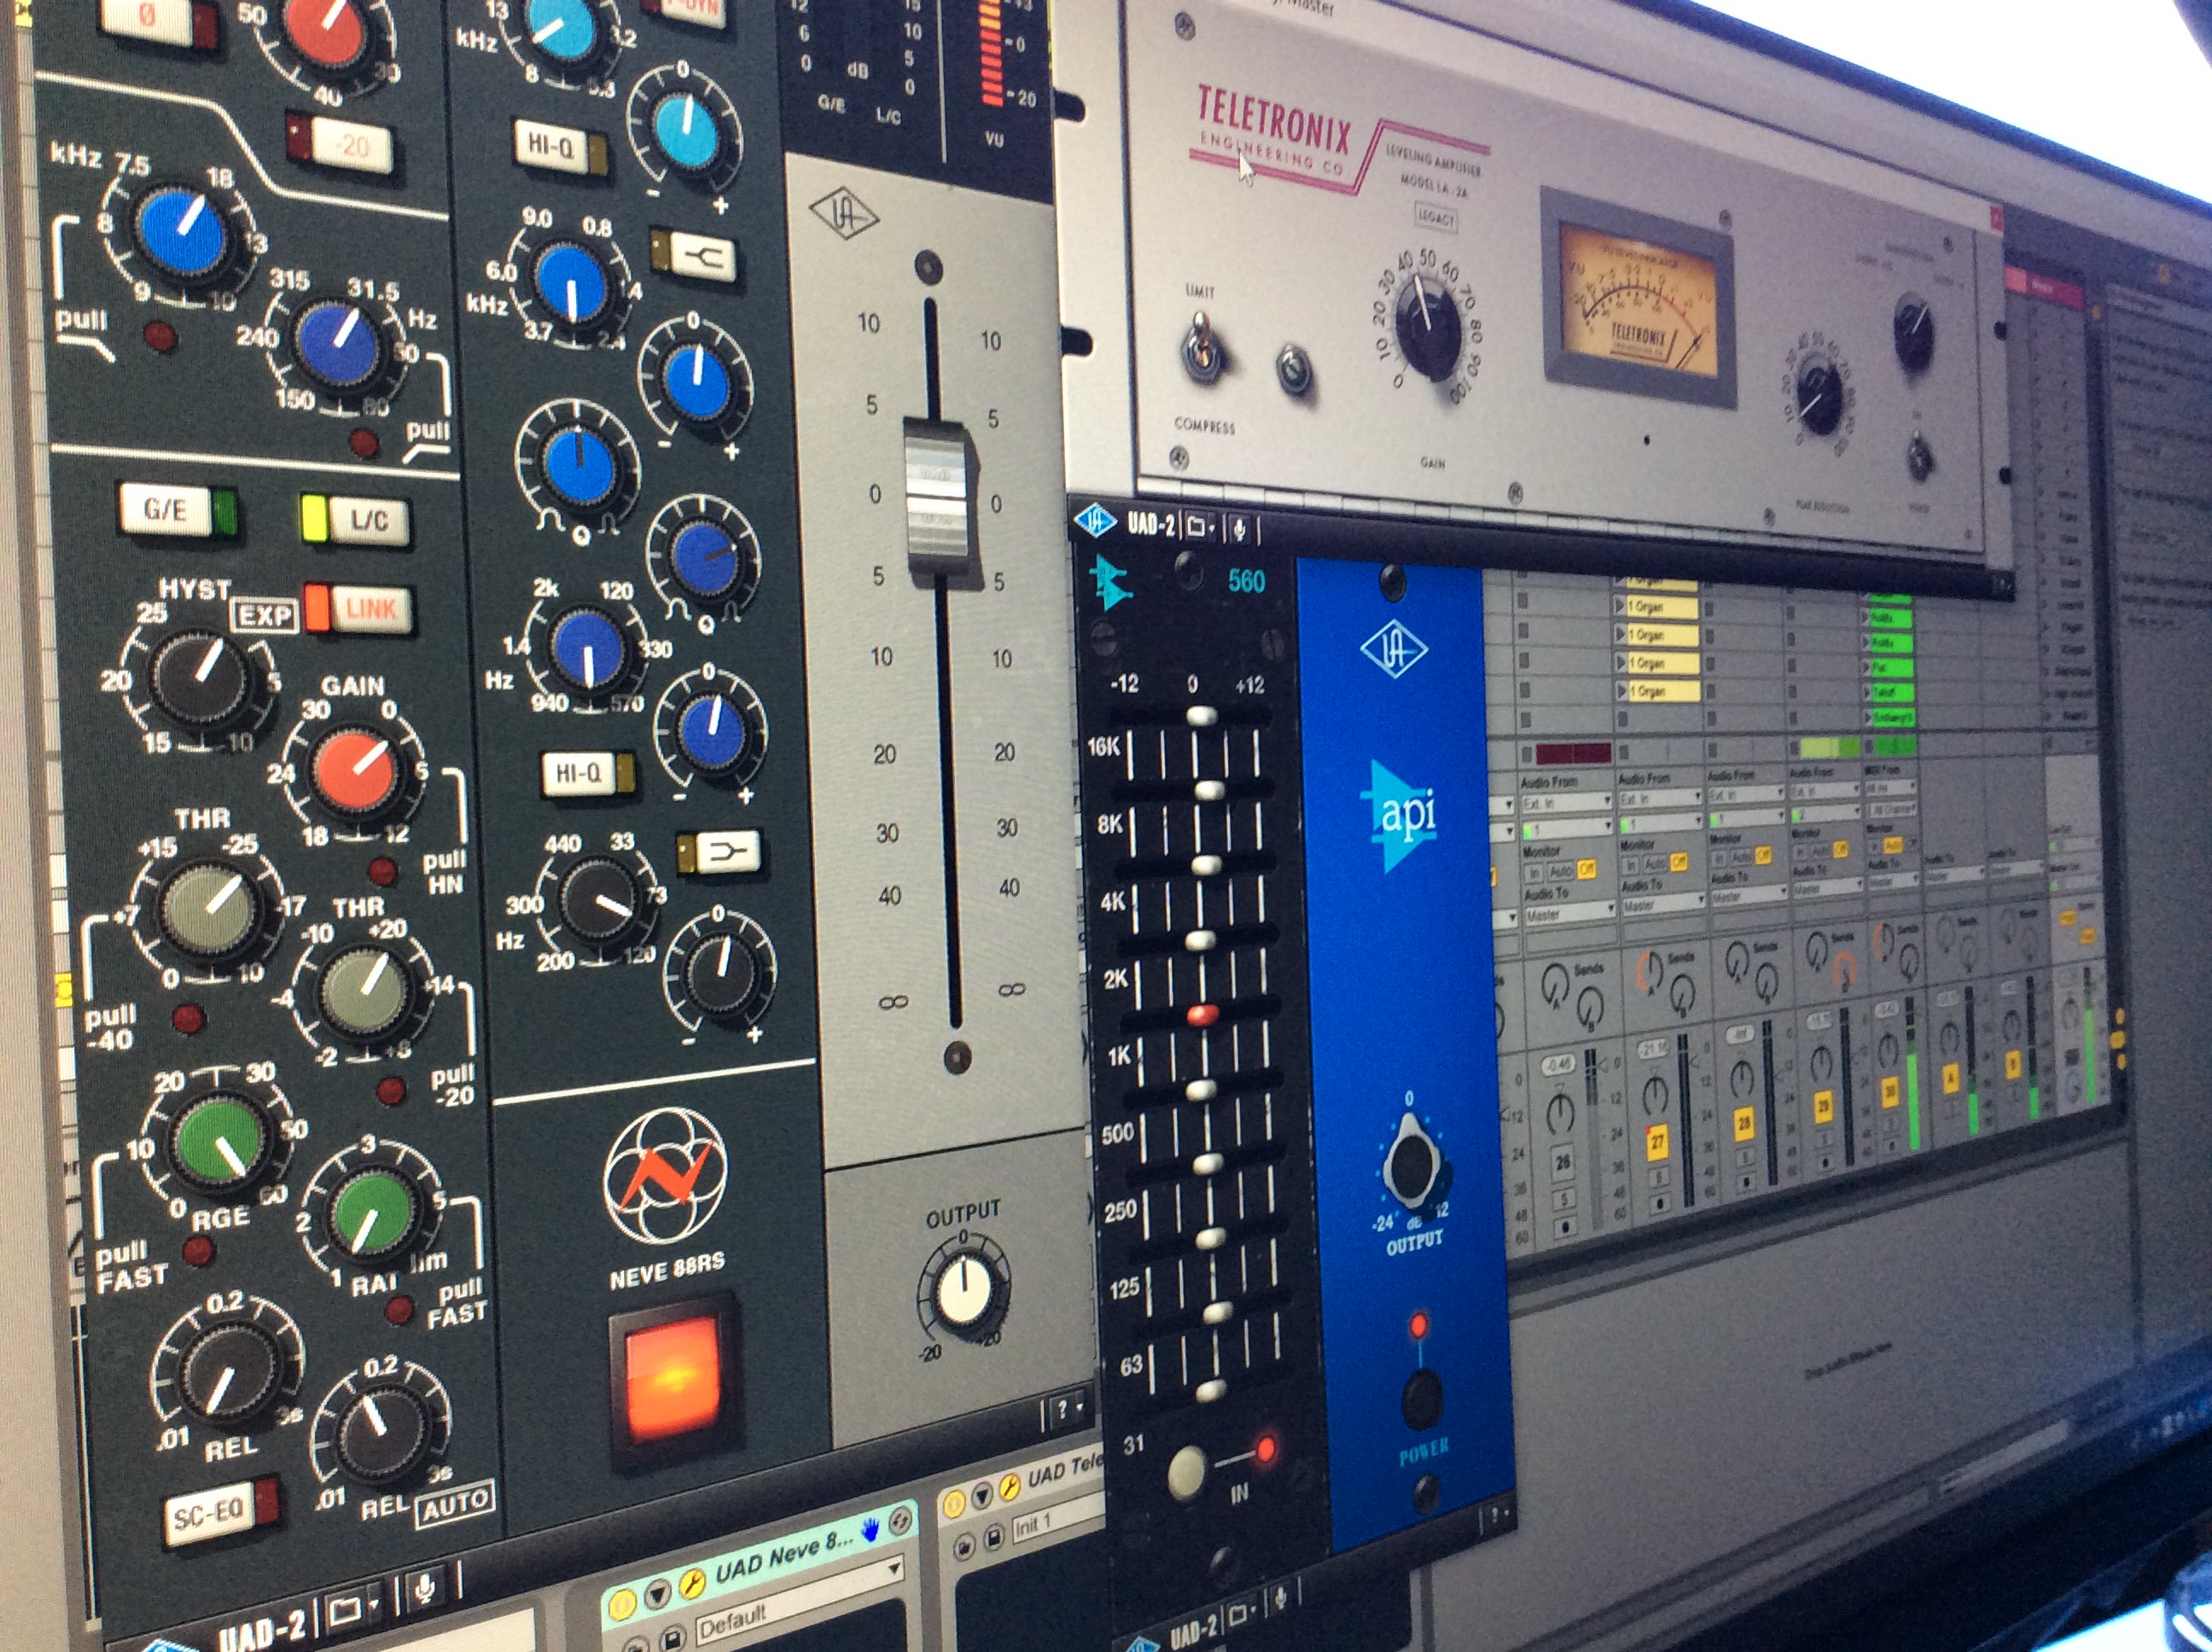The width and height of the screenshot is (2212, 1652).
Task: Click the red 1K slider handle on the API 560
Action: coord(1203,1016)
